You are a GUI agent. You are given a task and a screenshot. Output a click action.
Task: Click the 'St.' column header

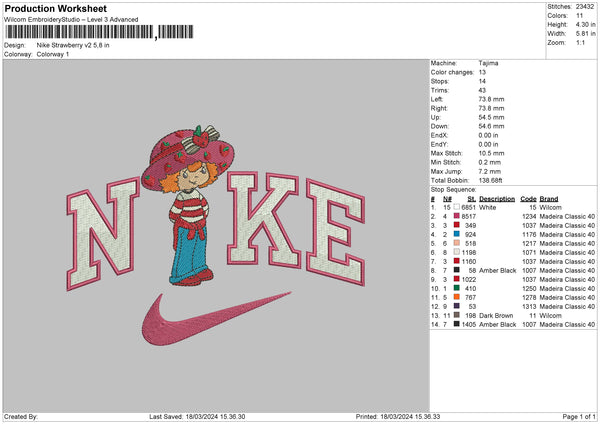(472, 199)
